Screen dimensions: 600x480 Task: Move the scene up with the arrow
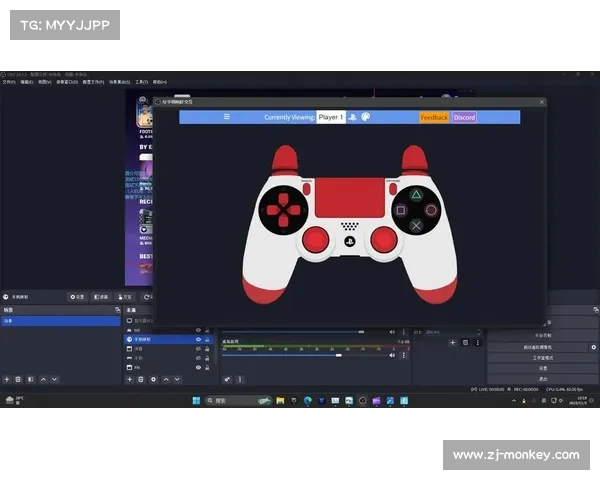click(43, 379)
